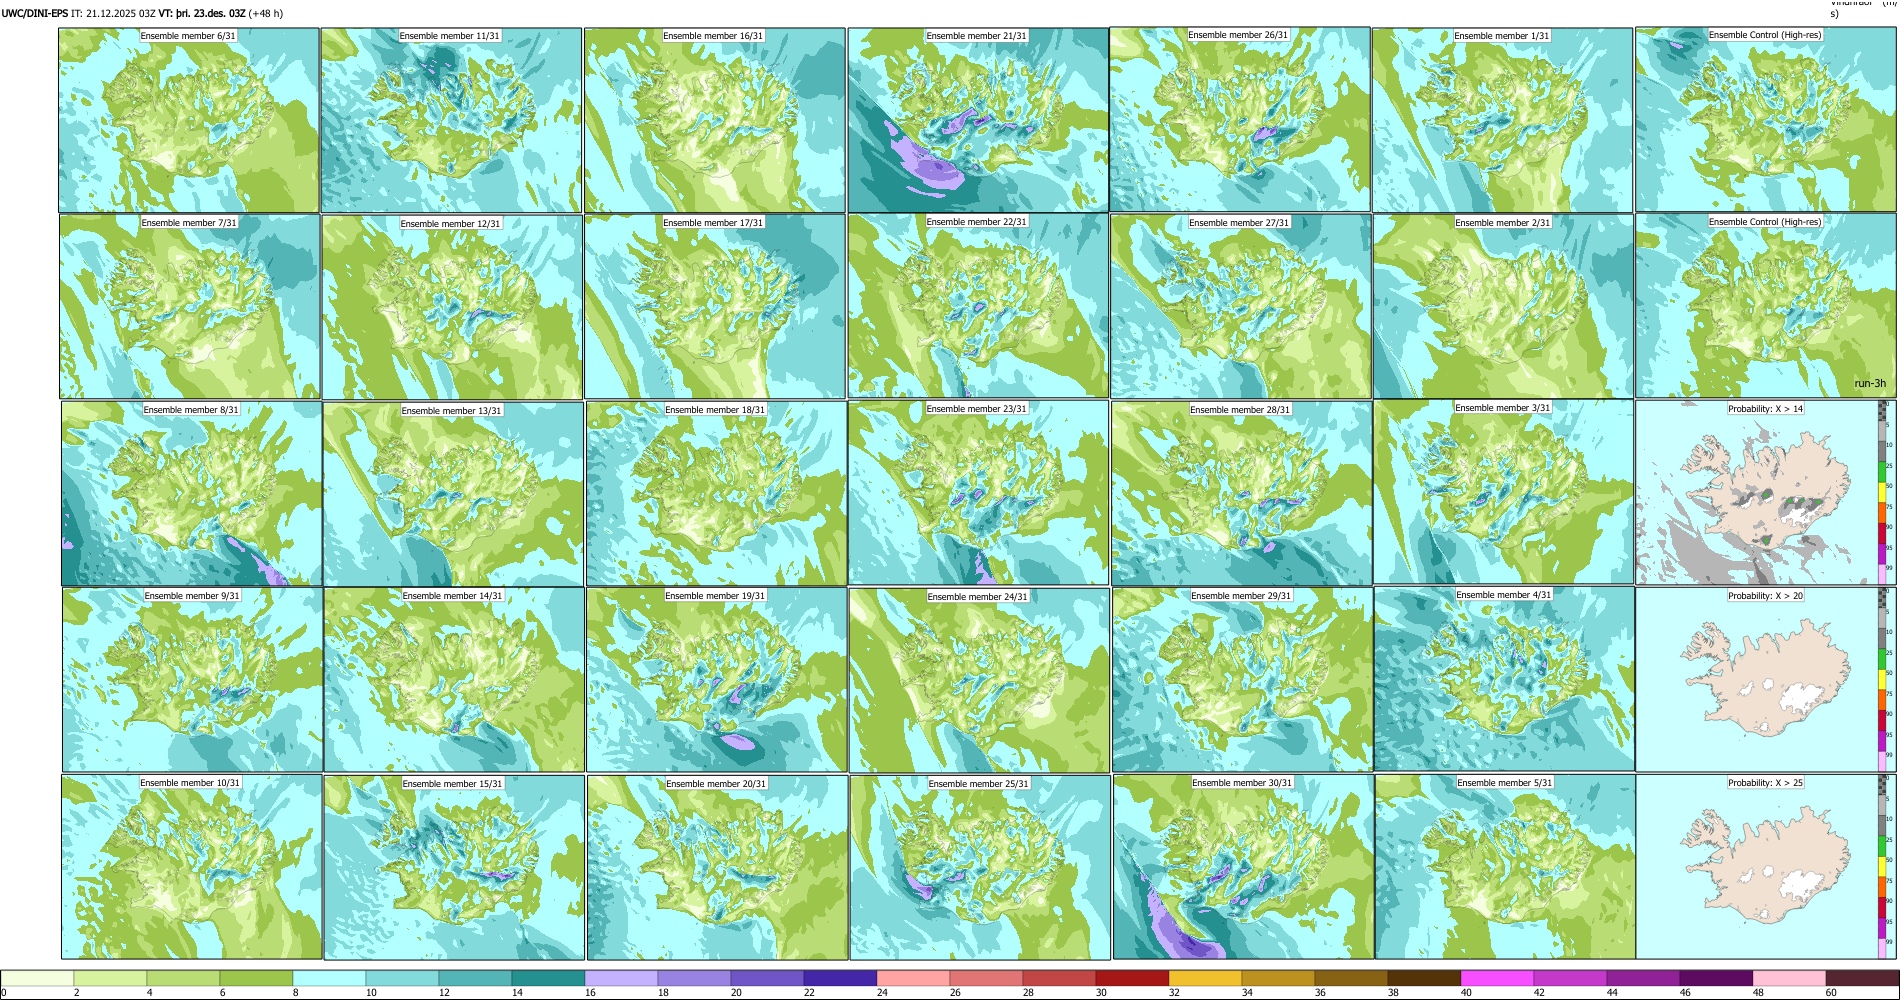This screenshot has height=1000, width=1900.
Task: Select the Ensemble member 14/31 wind map
Action: pyautogui.click(x=454, y=679)
